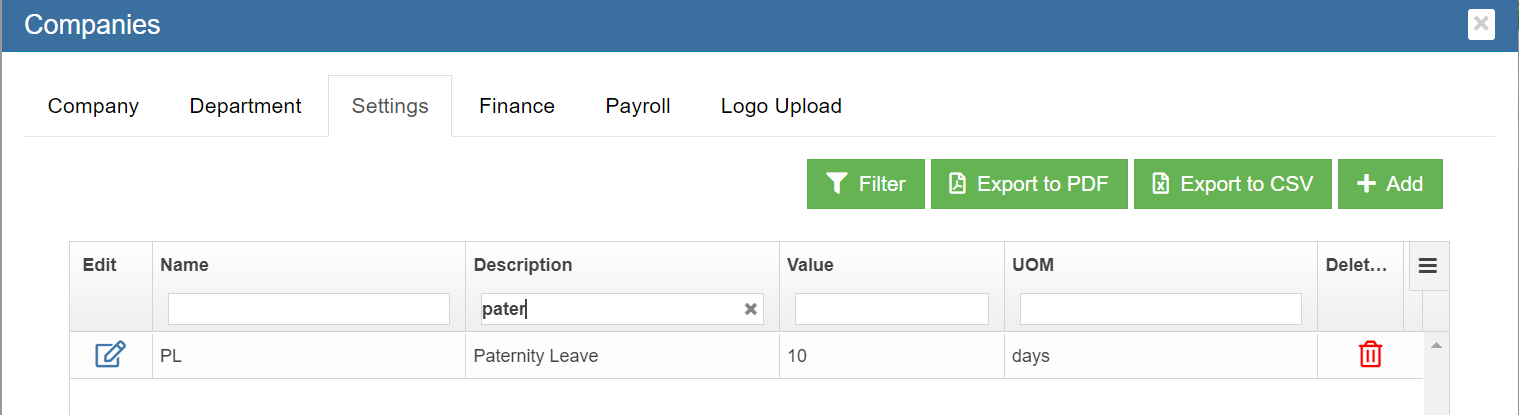1519x415 pixels.
Task: Export settings to CSV
Action: (1232, 184)
